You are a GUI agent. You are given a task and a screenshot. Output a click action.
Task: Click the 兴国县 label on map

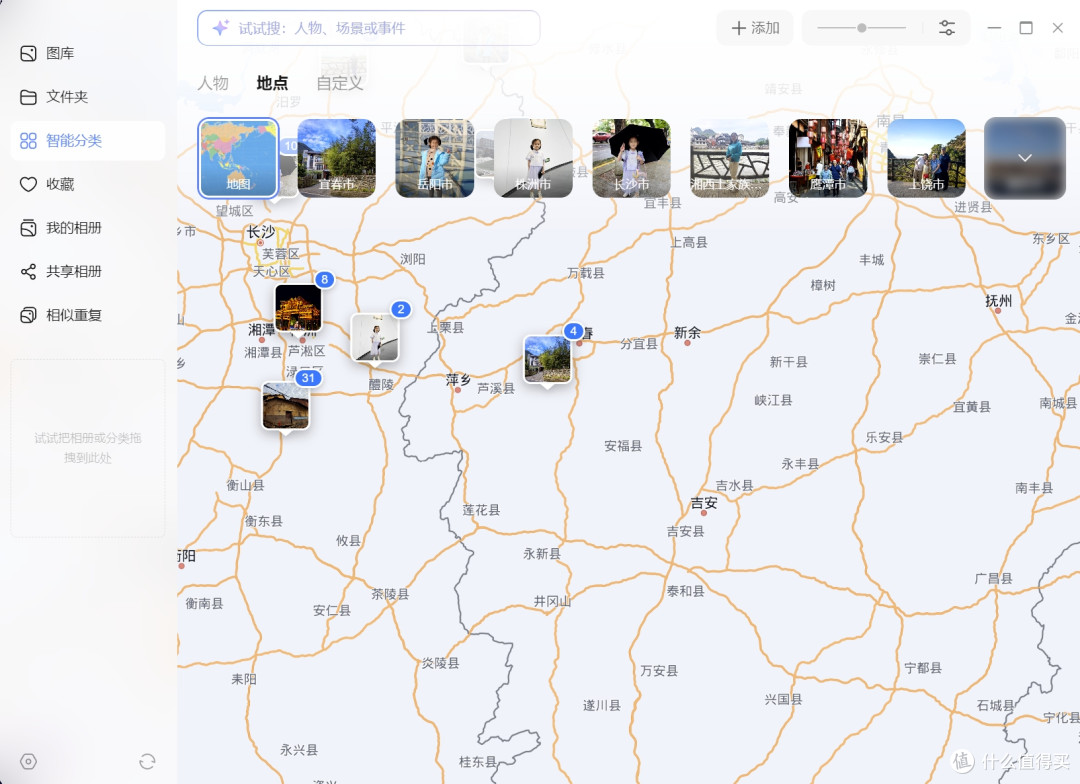[783, 699]
